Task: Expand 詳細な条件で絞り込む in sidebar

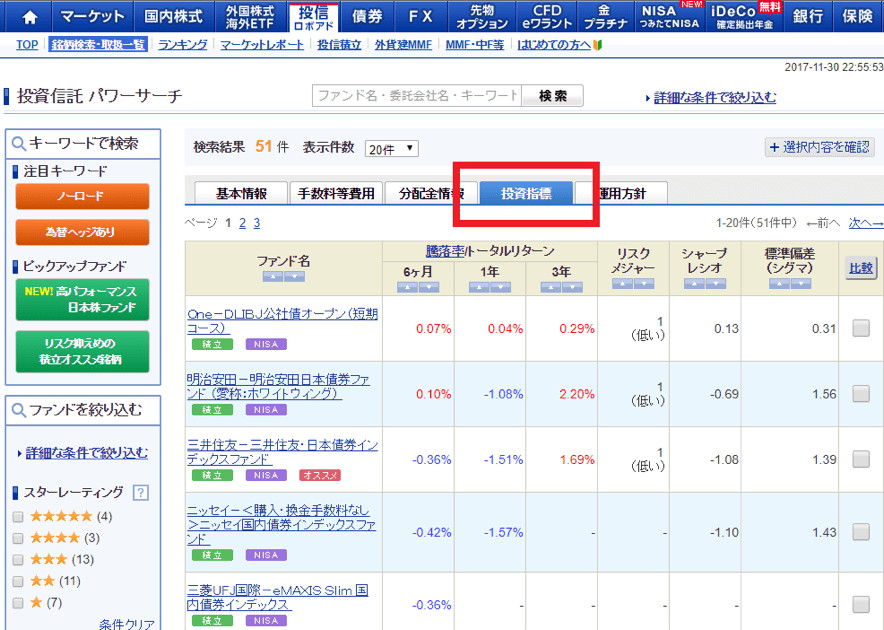Action: (86, 454)
